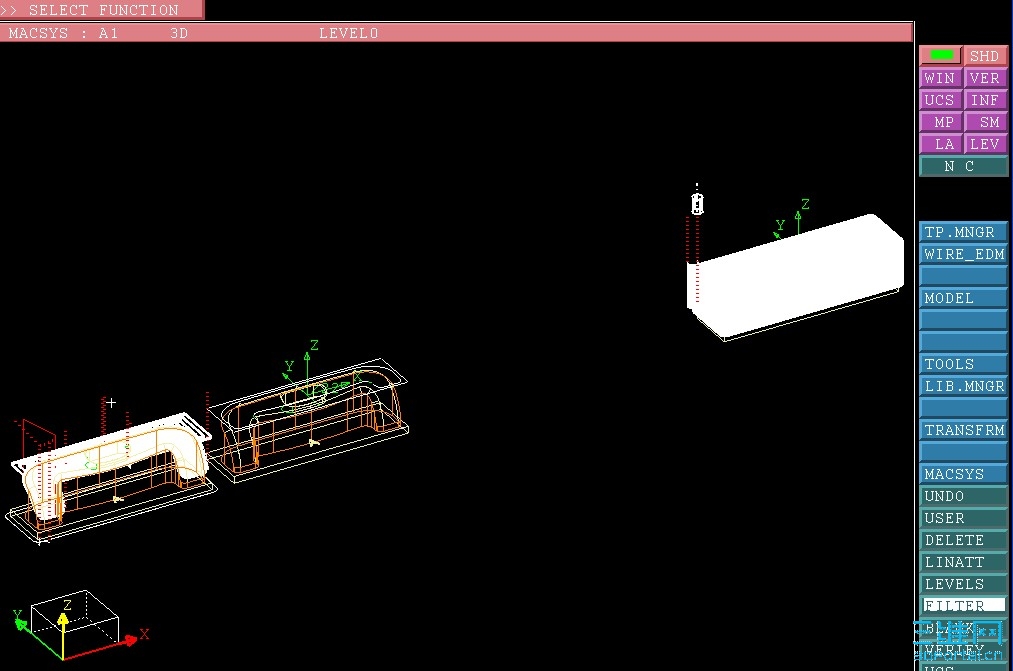
Task: Click the highlighted FILTER entry
Action: click(x=963, y=605)
